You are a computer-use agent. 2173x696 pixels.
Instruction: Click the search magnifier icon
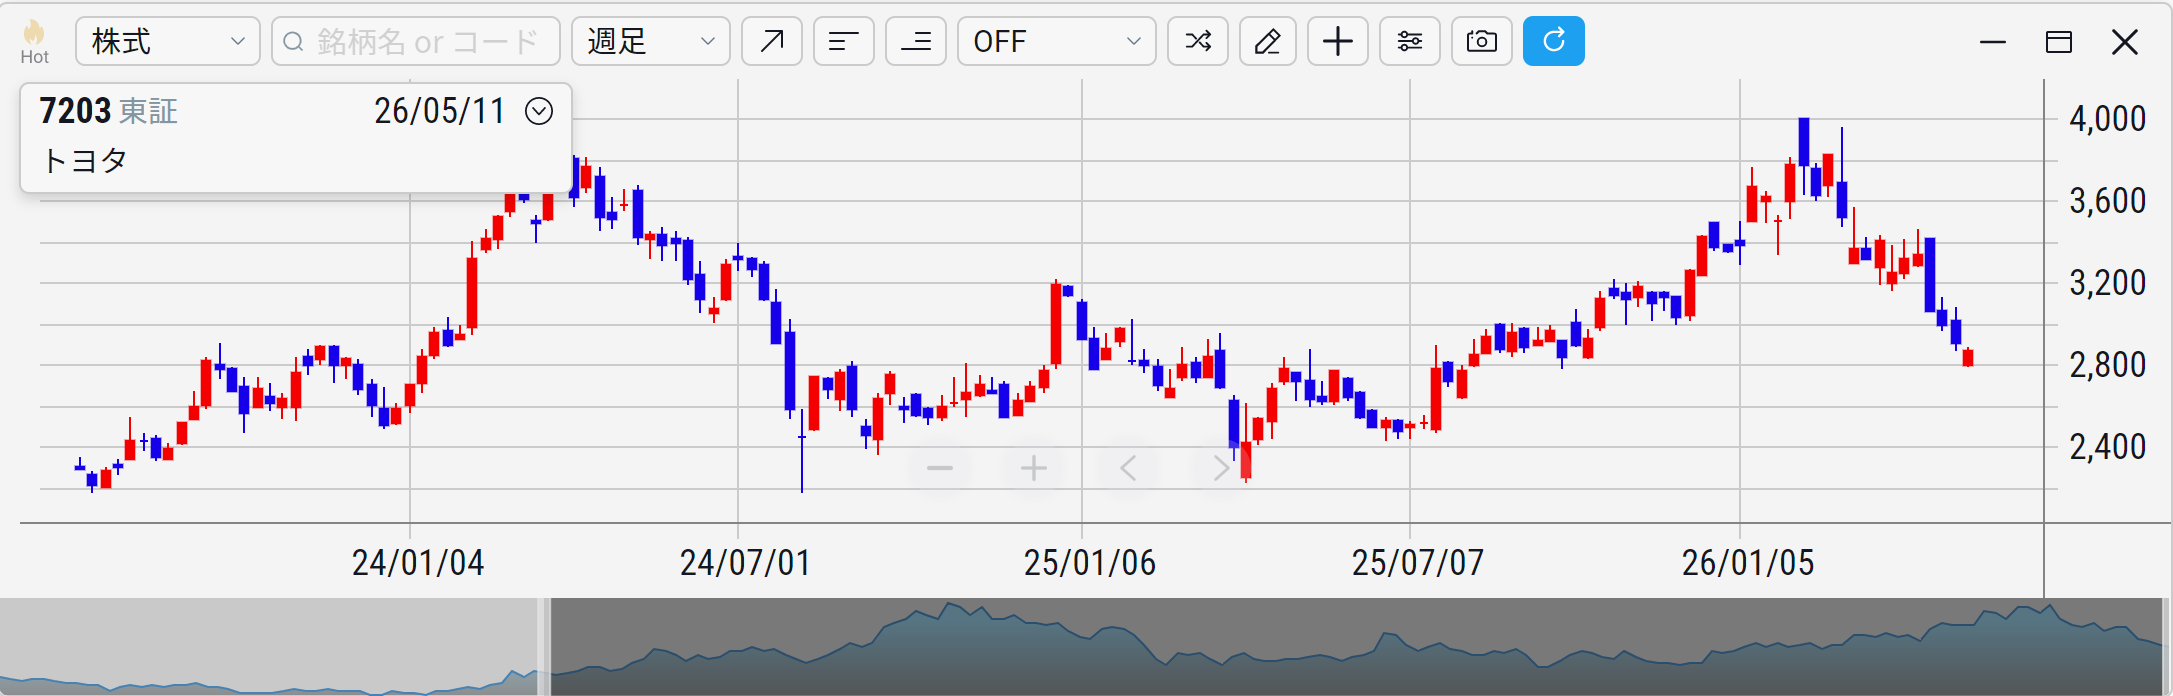pos(293,41)
